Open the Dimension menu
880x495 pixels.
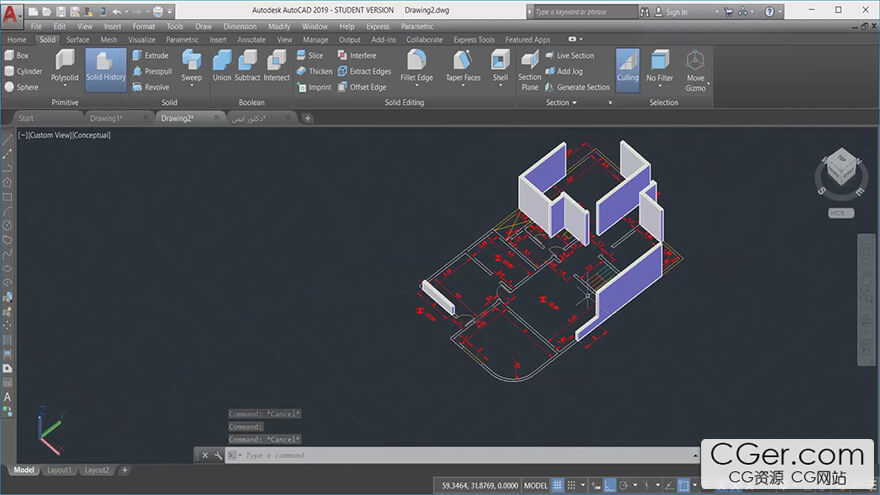tap(239, 26)
